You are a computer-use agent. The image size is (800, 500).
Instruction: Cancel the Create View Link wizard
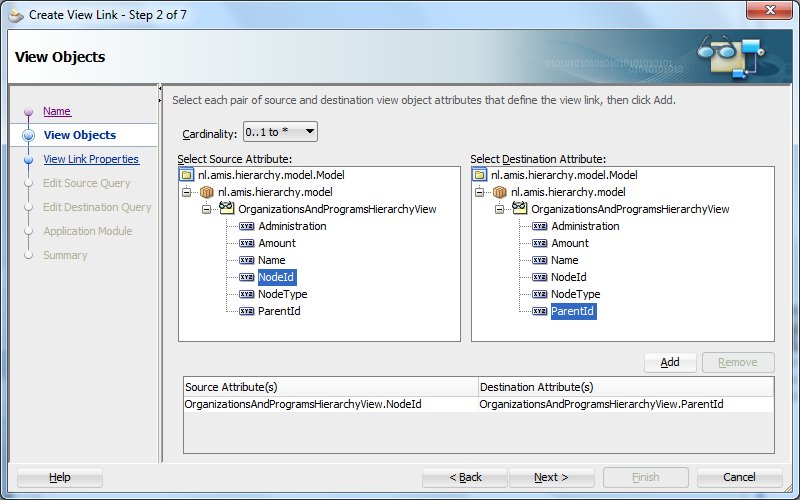739,478
